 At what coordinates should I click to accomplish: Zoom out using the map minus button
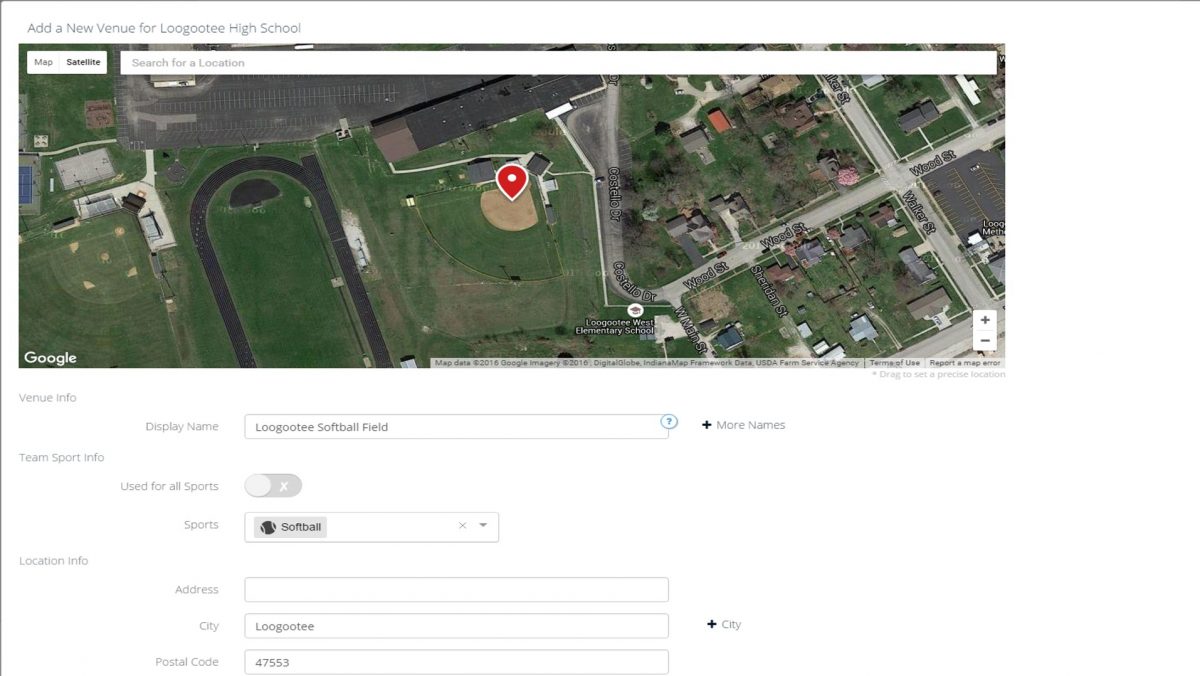click(985, 340)
